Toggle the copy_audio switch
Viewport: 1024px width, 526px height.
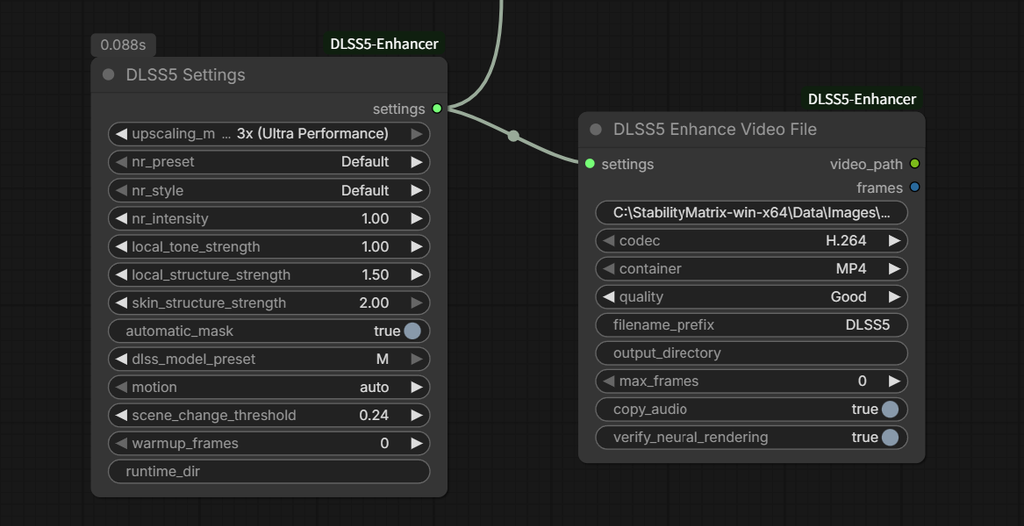pos(890,410)
